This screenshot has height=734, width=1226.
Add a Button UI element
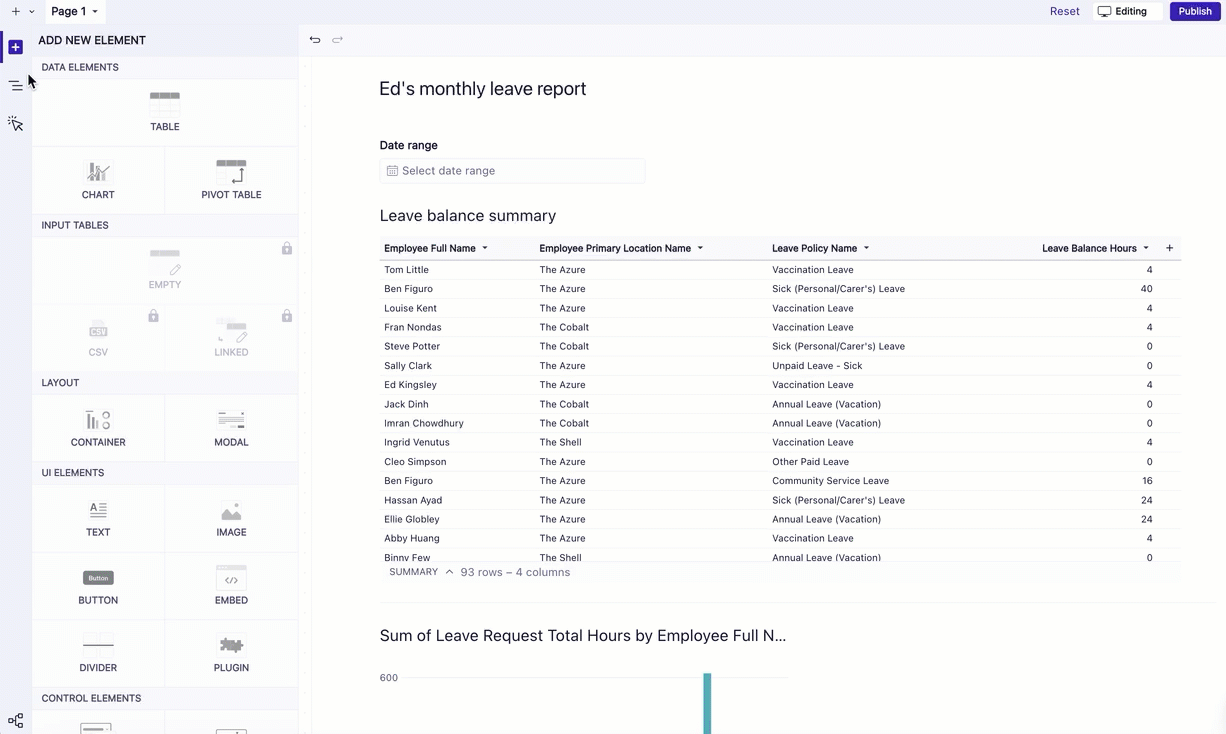point(98,586)
